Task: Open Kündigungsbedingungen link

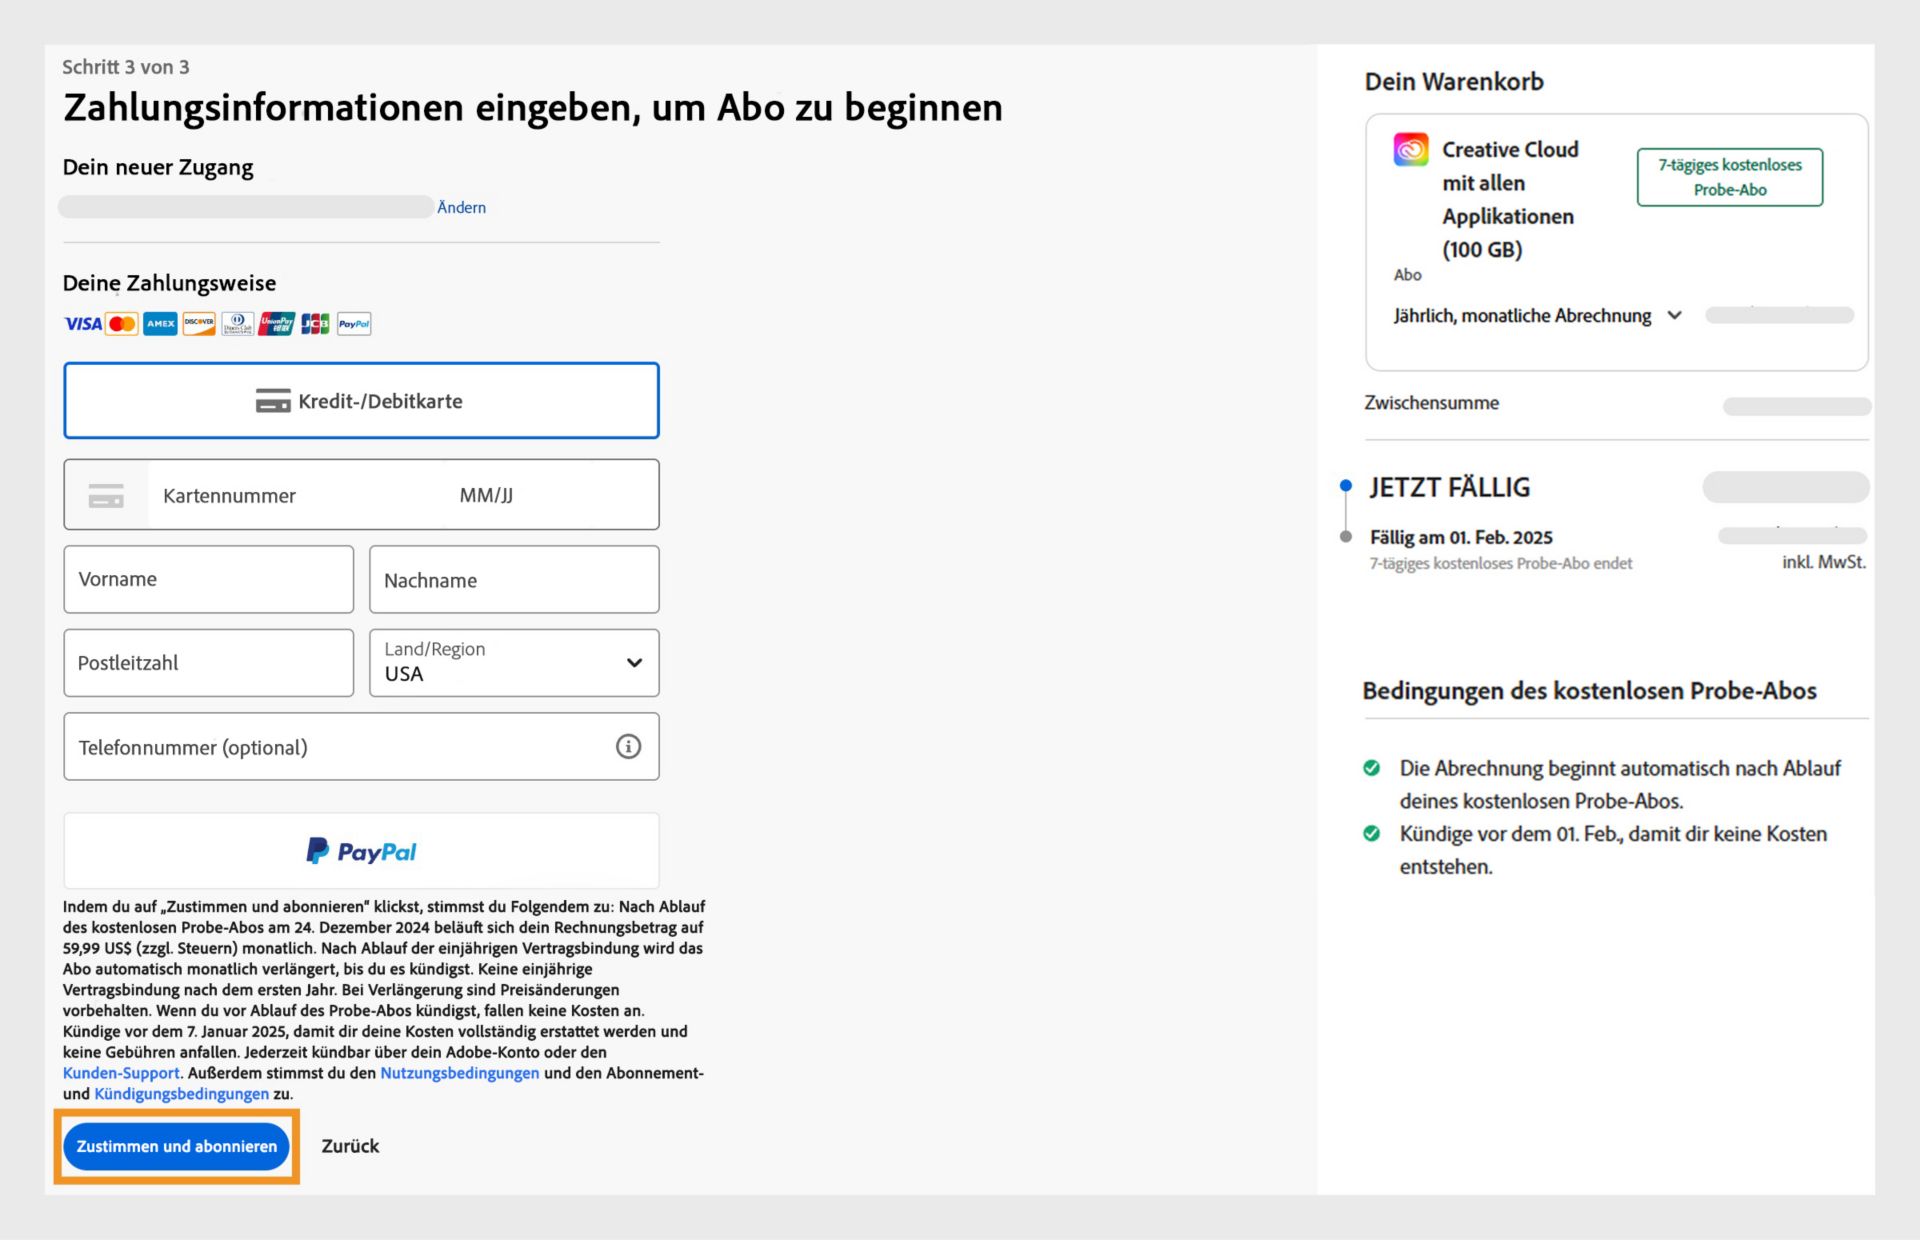Action: point(181,1094)
